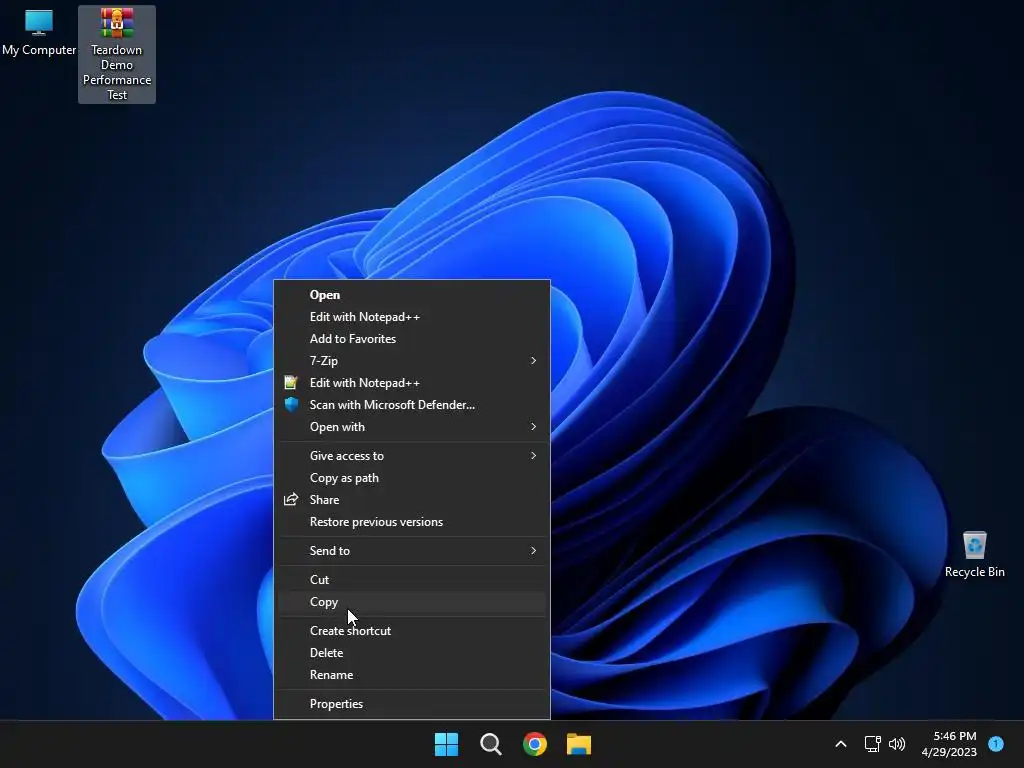Select the My Computer desktop icon
1024x768 pixels.
[39, 33]
